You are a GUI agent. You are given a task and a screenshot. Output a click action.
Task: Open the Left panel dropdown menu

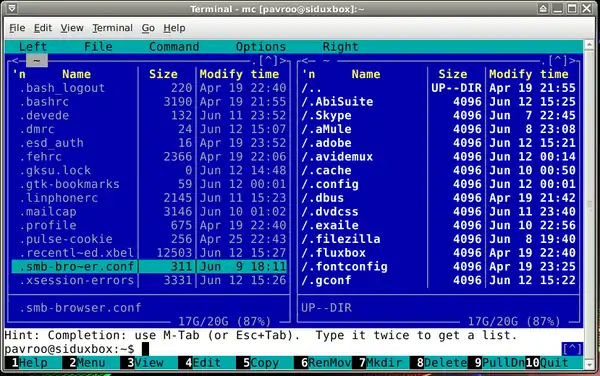pyautogui.click(x=33, y=47)
